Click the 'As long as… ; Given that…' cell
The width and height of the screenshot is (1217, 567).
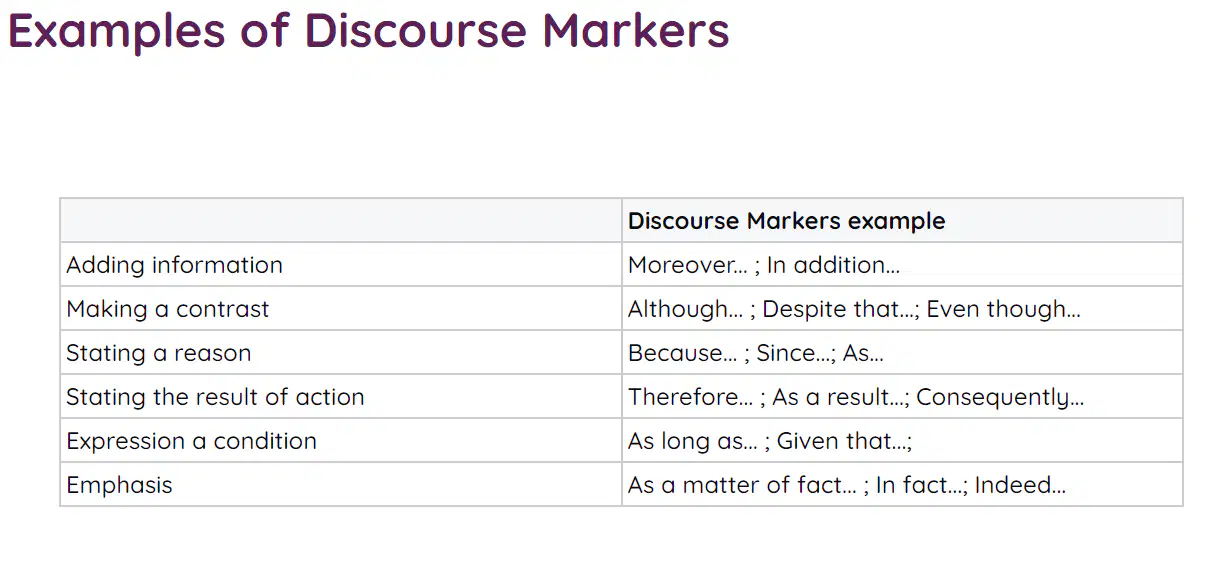[902, 440]
